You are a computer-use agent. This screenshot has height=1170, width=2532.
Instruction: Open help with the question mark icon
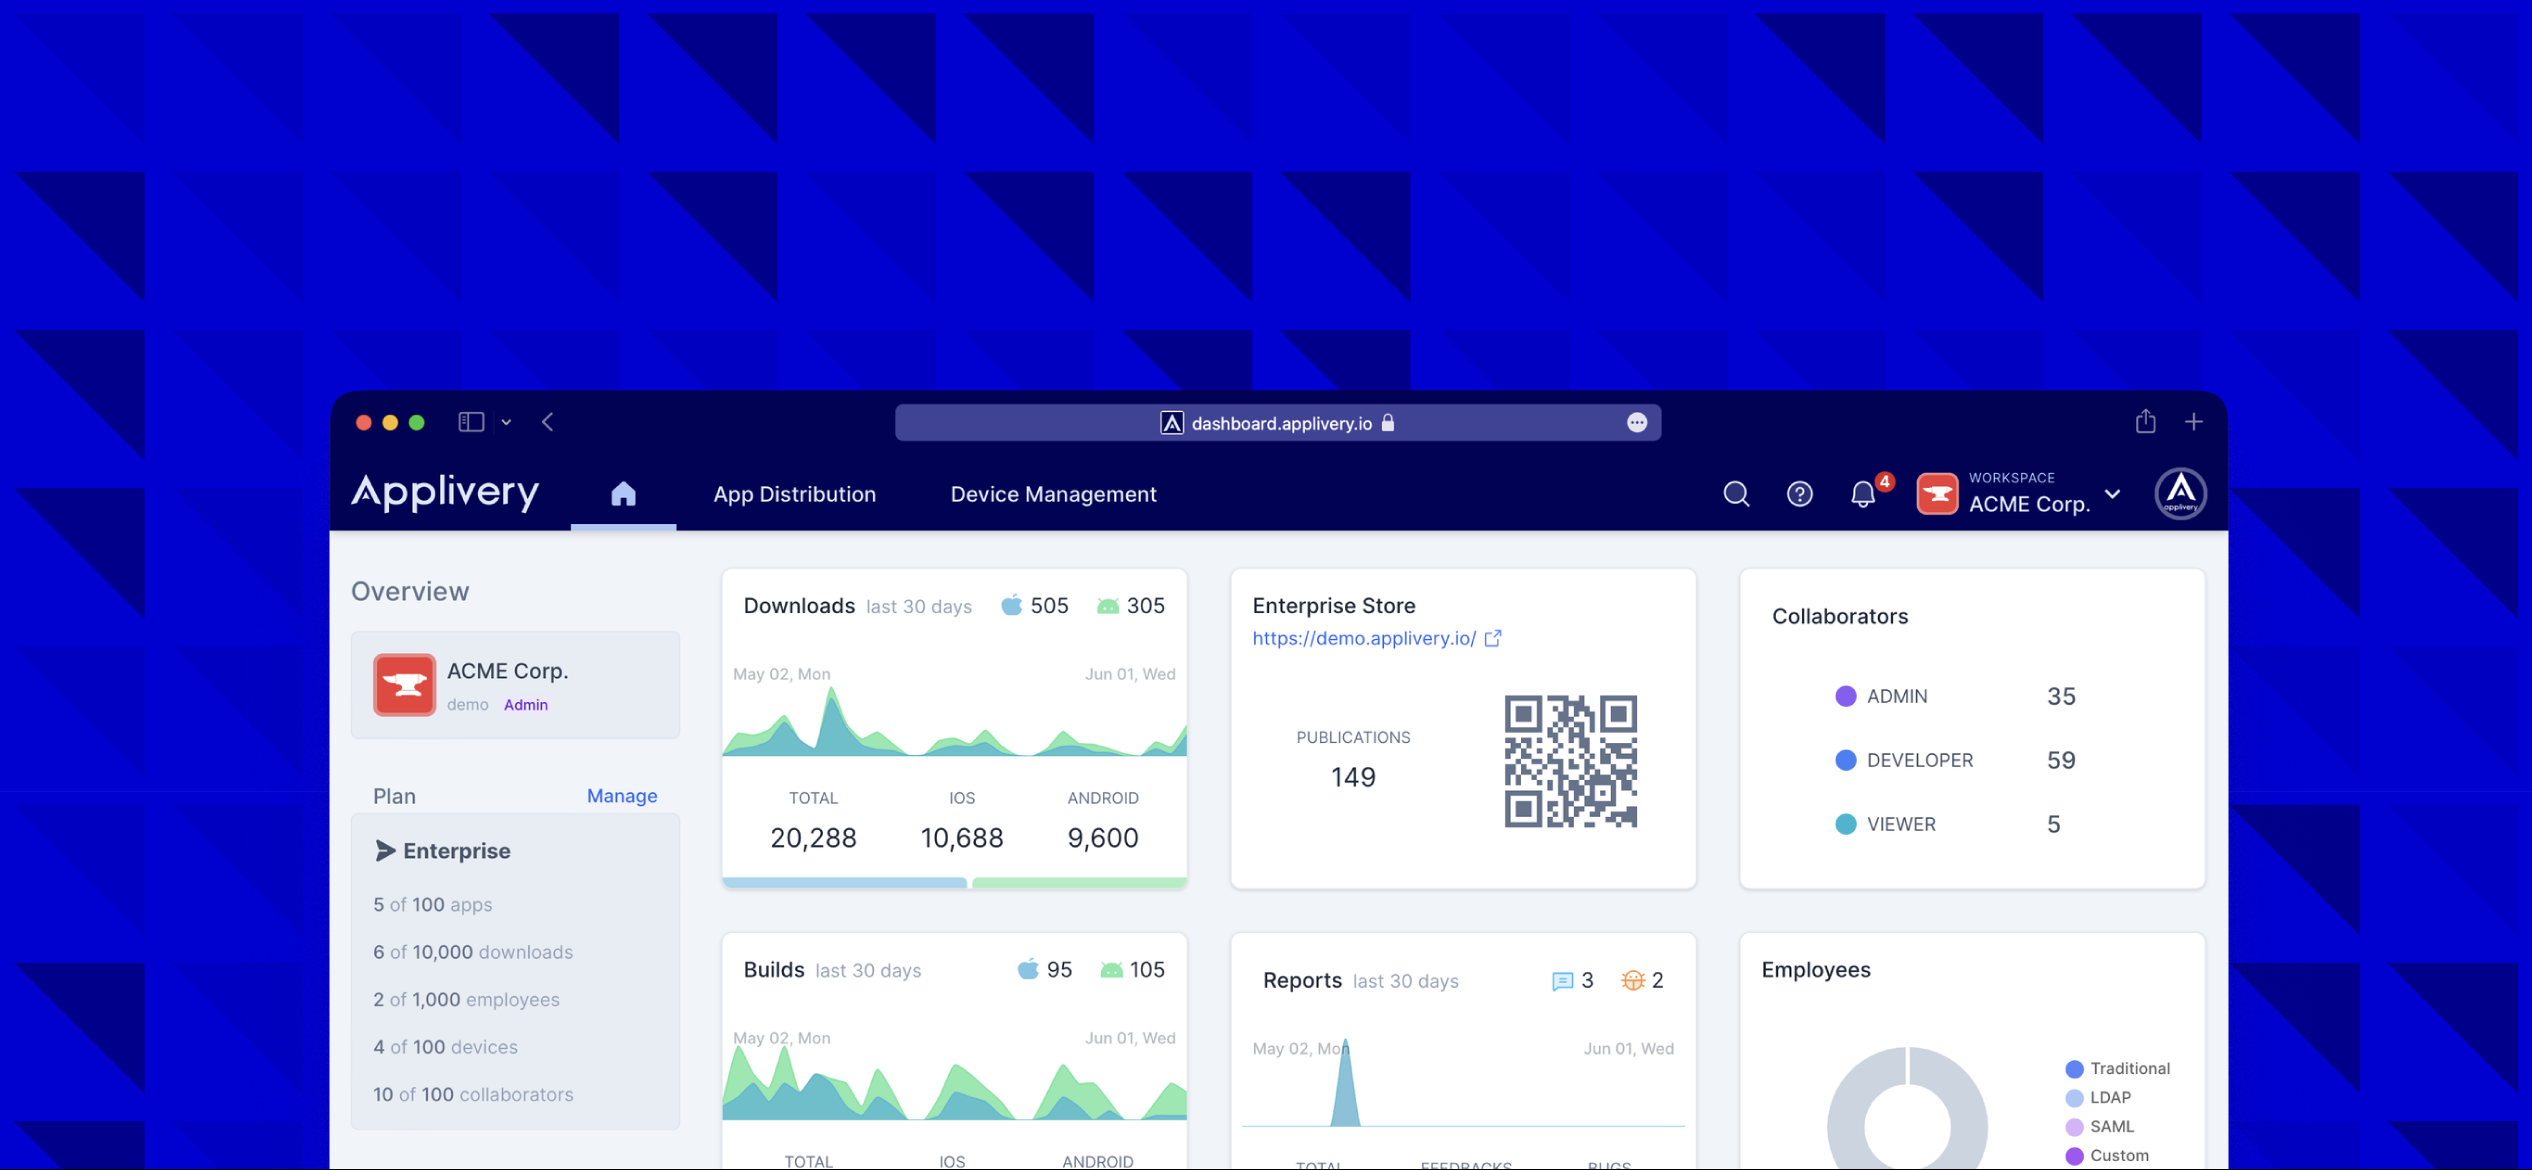click(x=1799, y=493)
